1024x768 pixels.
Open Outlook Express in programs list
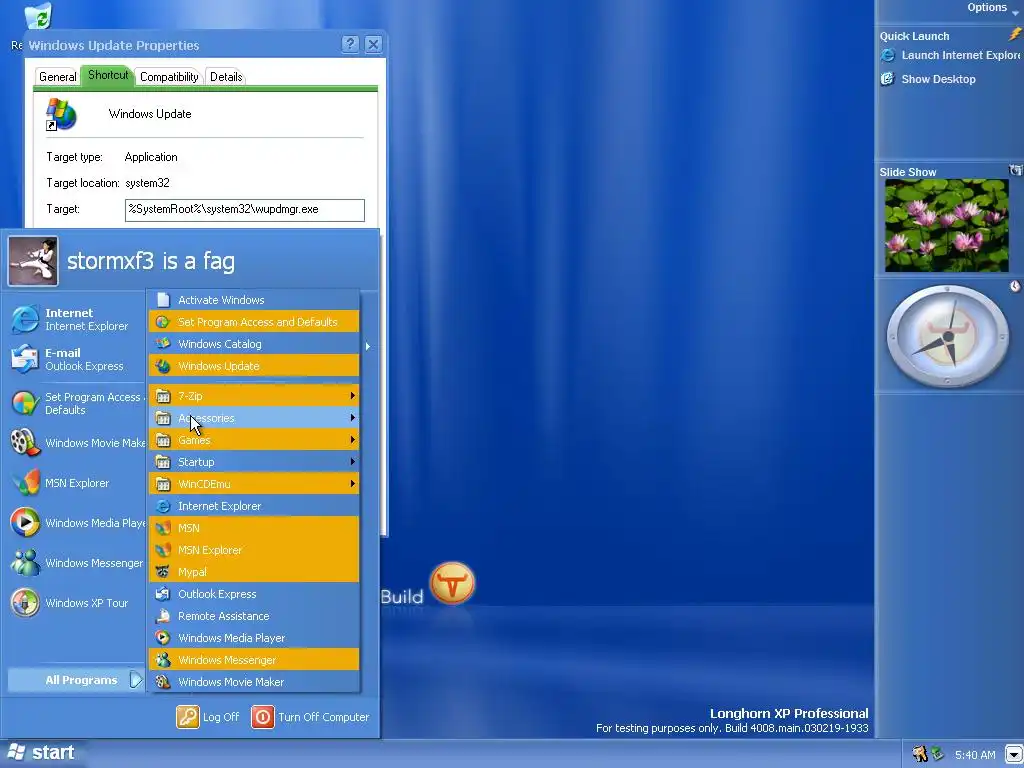pos(254,594)
